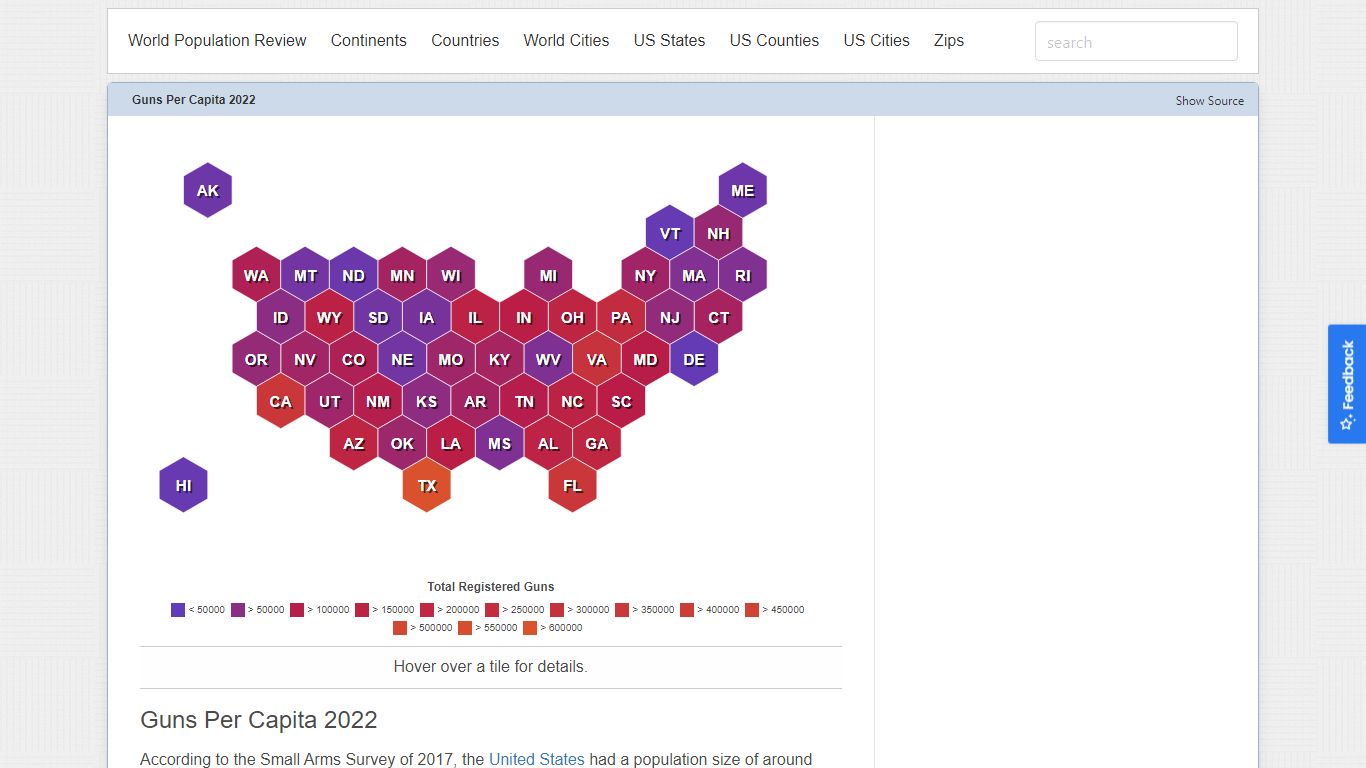The width and height of the screenshot is (1366, 768).
Task: Click the CO hexagon tile
Action: 354,359
